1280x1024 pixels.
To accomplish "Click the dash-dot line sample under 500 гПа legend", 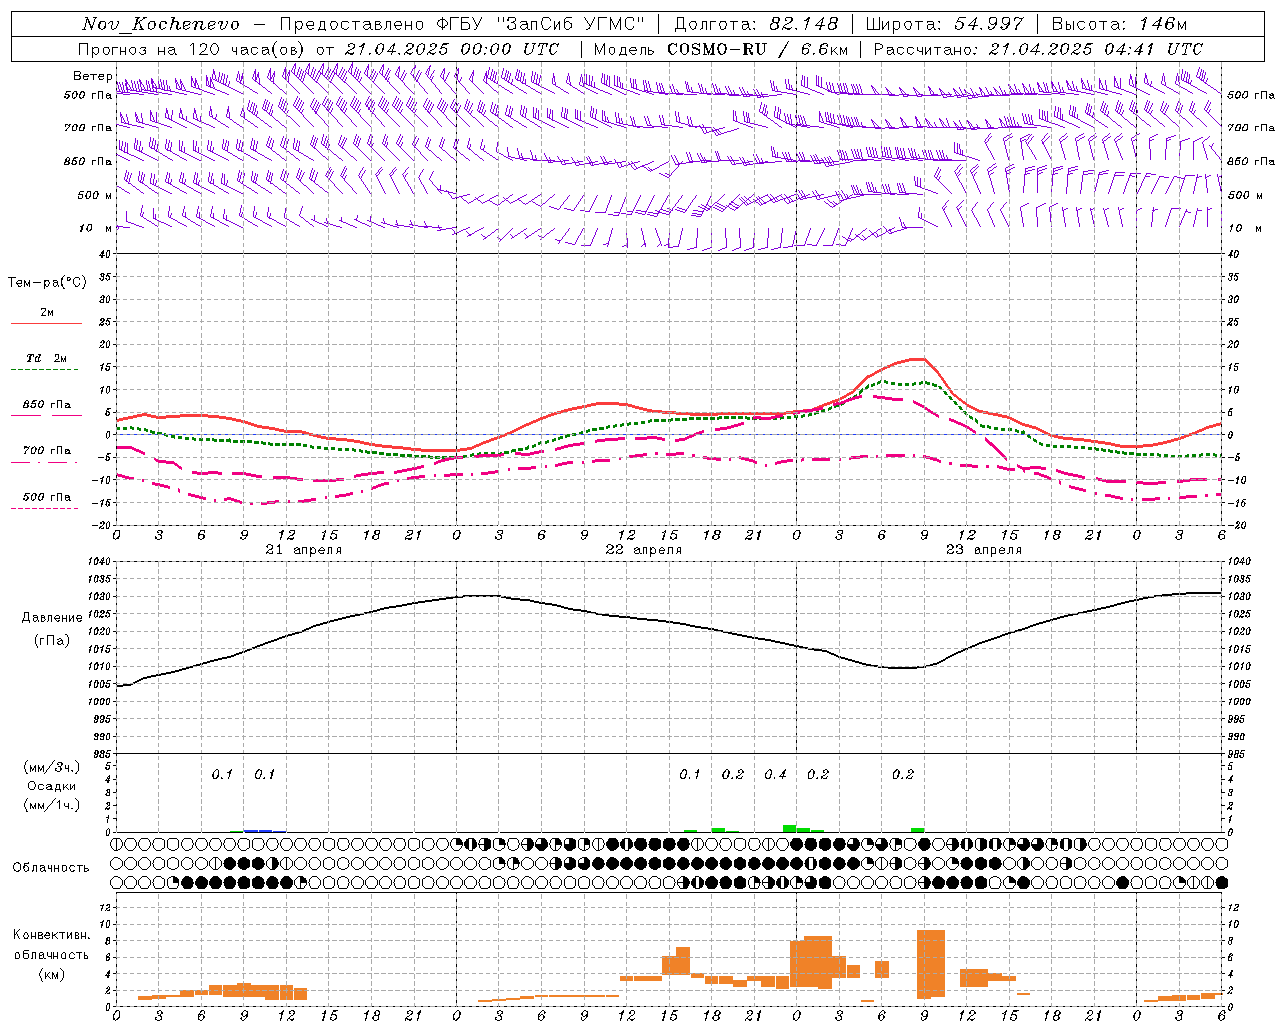I will [x=46, y=509].
